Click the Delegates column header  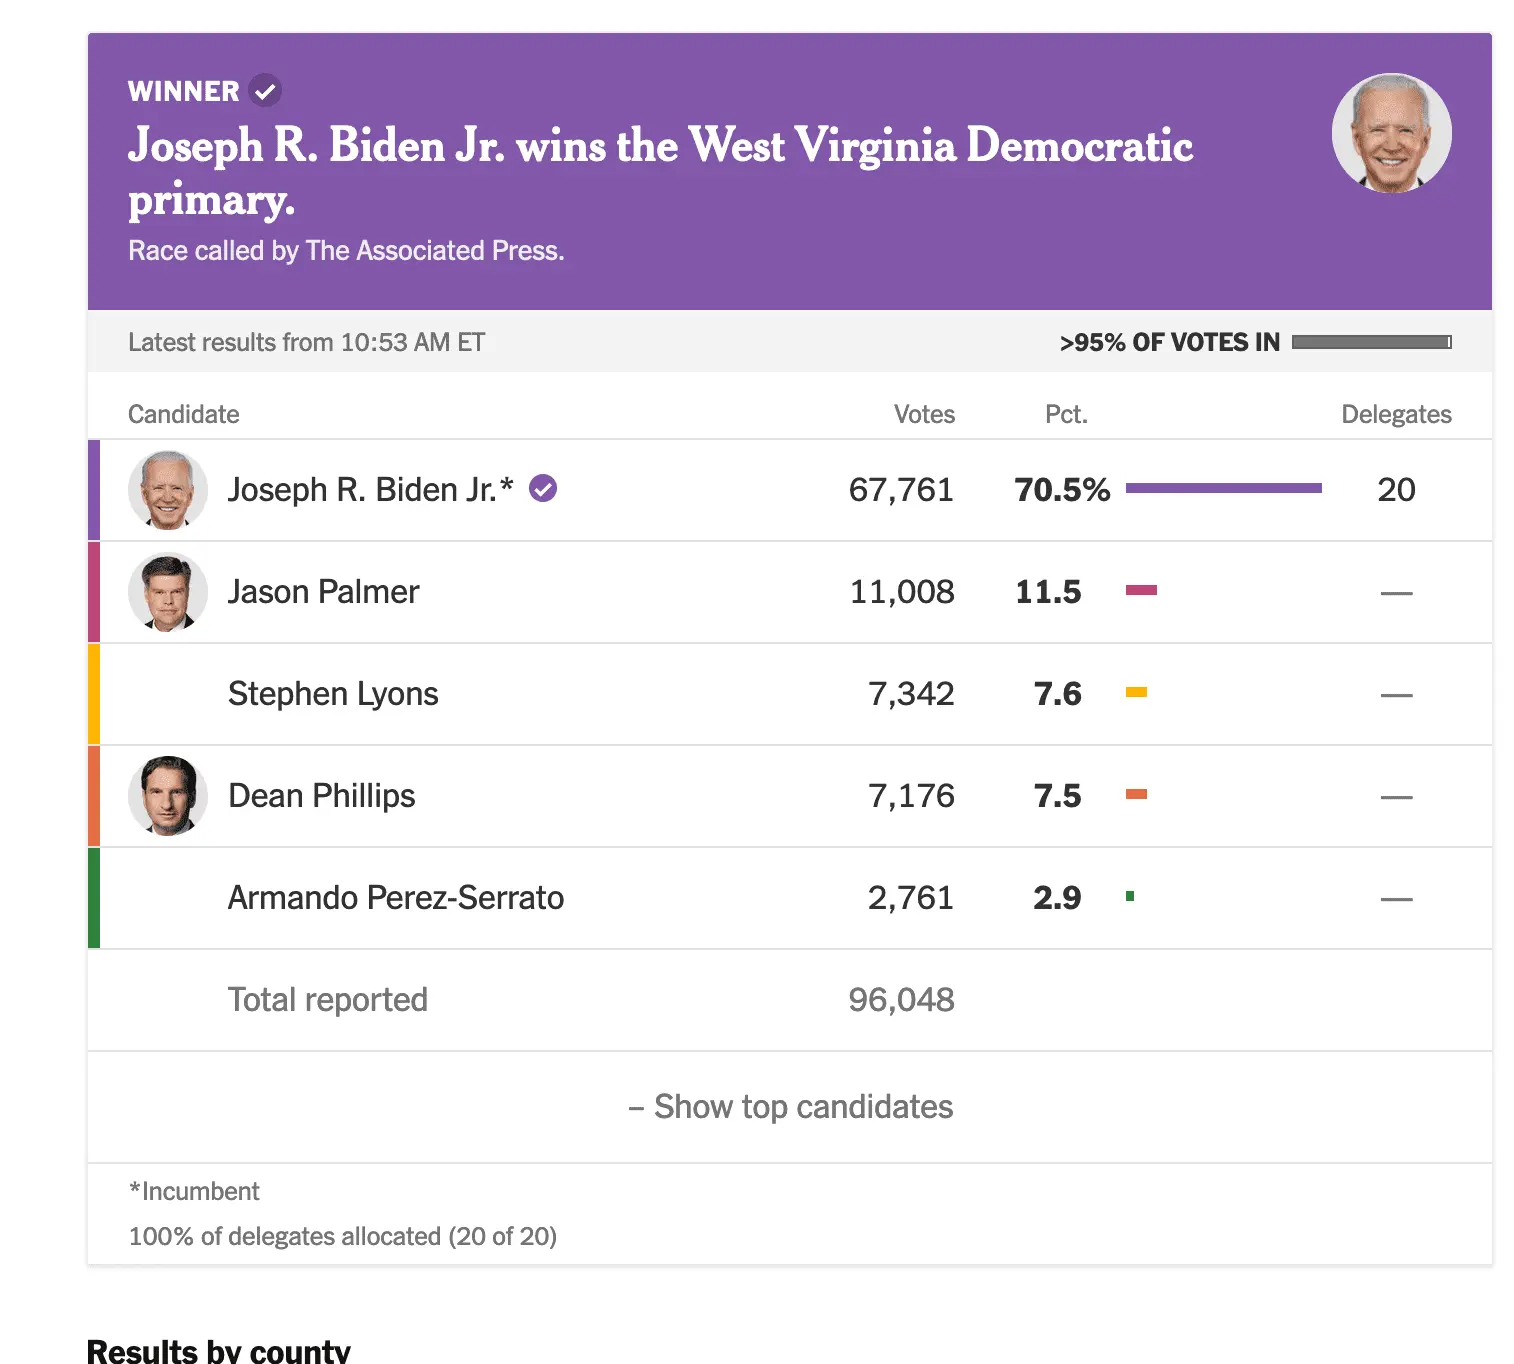click(x=1397, y=413)
